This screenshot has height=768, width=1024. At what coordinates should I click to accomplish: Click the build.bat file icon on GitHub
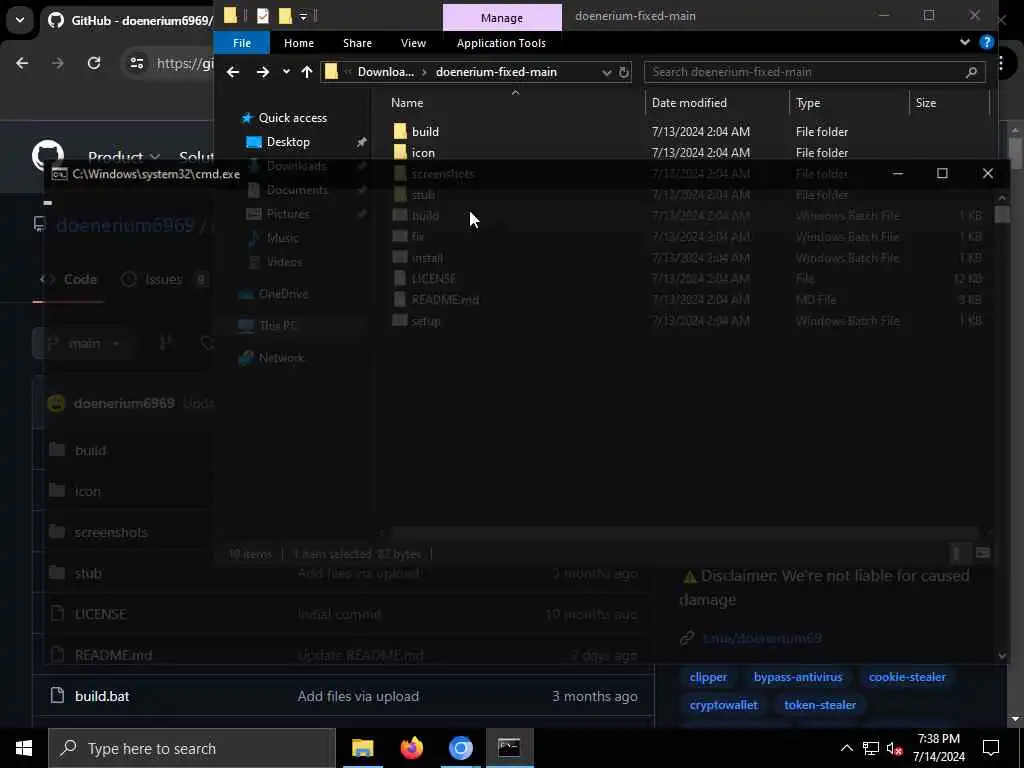pos(57,696)
